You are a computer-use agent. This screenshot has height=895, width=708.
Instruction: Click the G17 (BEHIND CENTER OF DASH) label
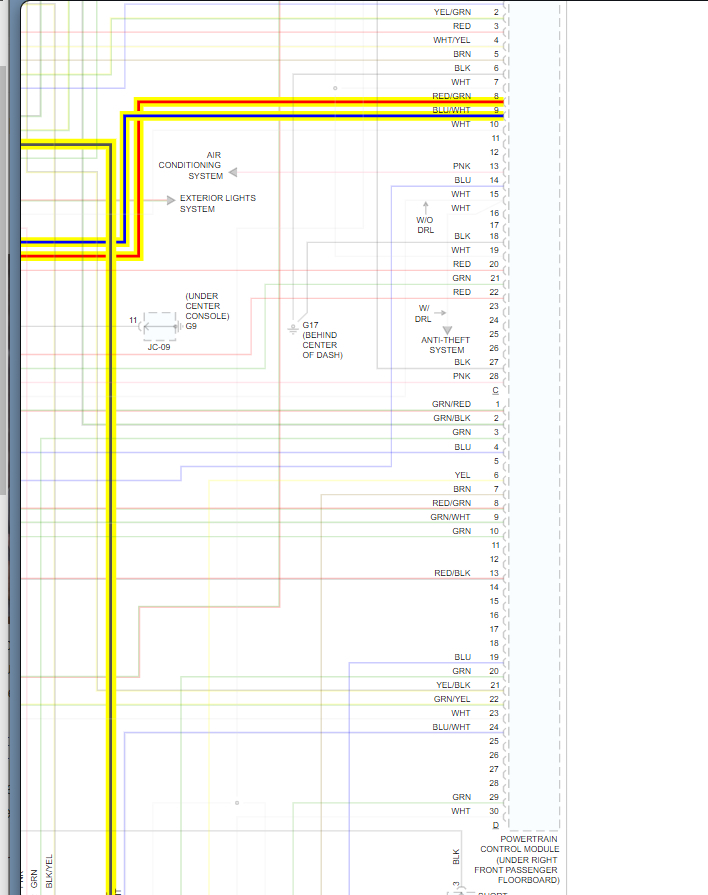pos(322,340)
